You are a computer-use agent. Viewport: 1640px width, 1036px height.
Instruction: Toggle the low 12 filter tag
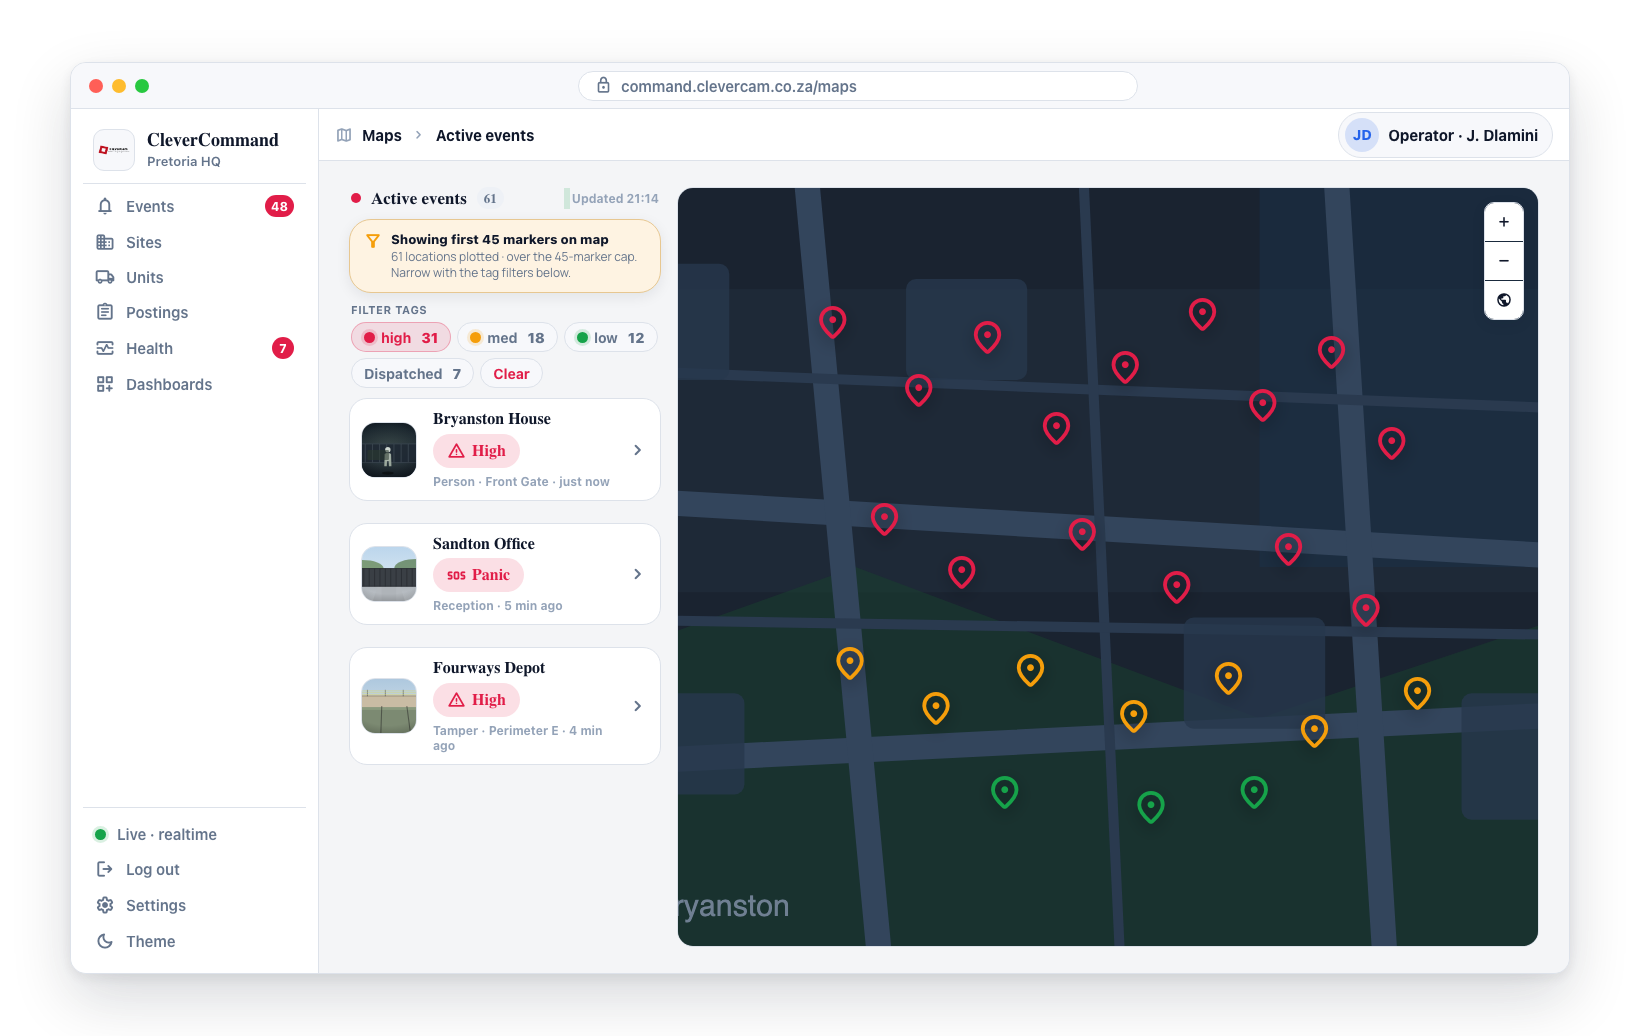610,338
